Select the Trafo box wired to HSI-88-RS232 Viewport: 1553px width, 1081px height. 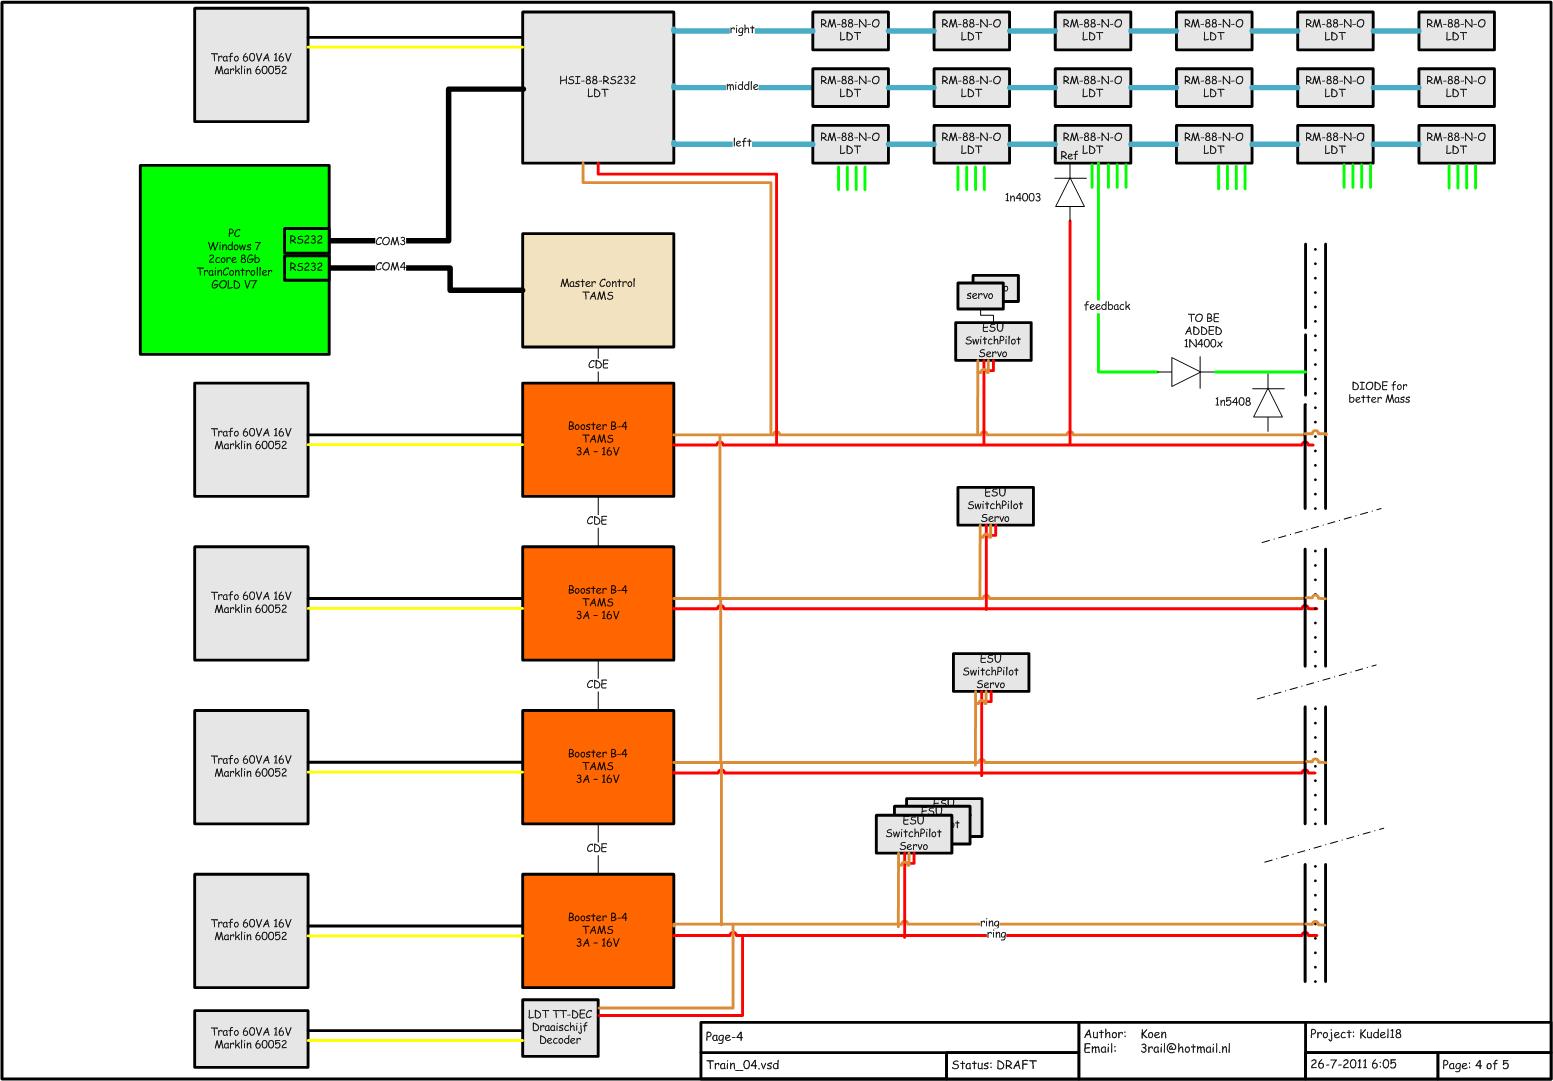(x=250, y=65)
